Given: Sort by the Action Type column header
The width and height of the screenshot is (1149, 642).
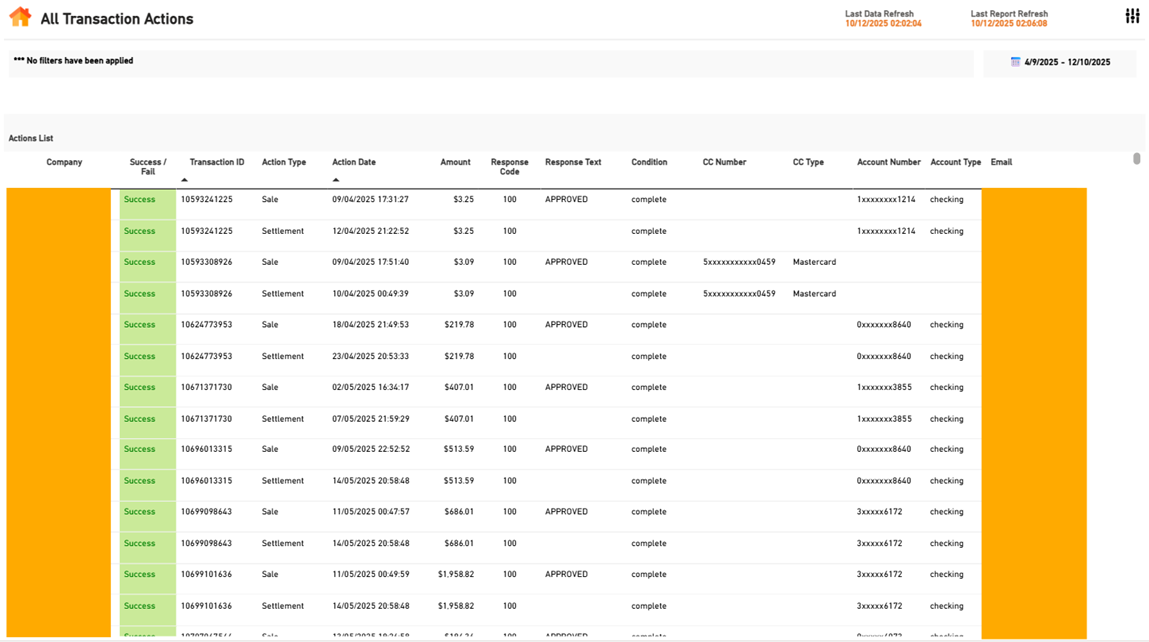Looking at the screenshot, I should (x=284, y=163).
